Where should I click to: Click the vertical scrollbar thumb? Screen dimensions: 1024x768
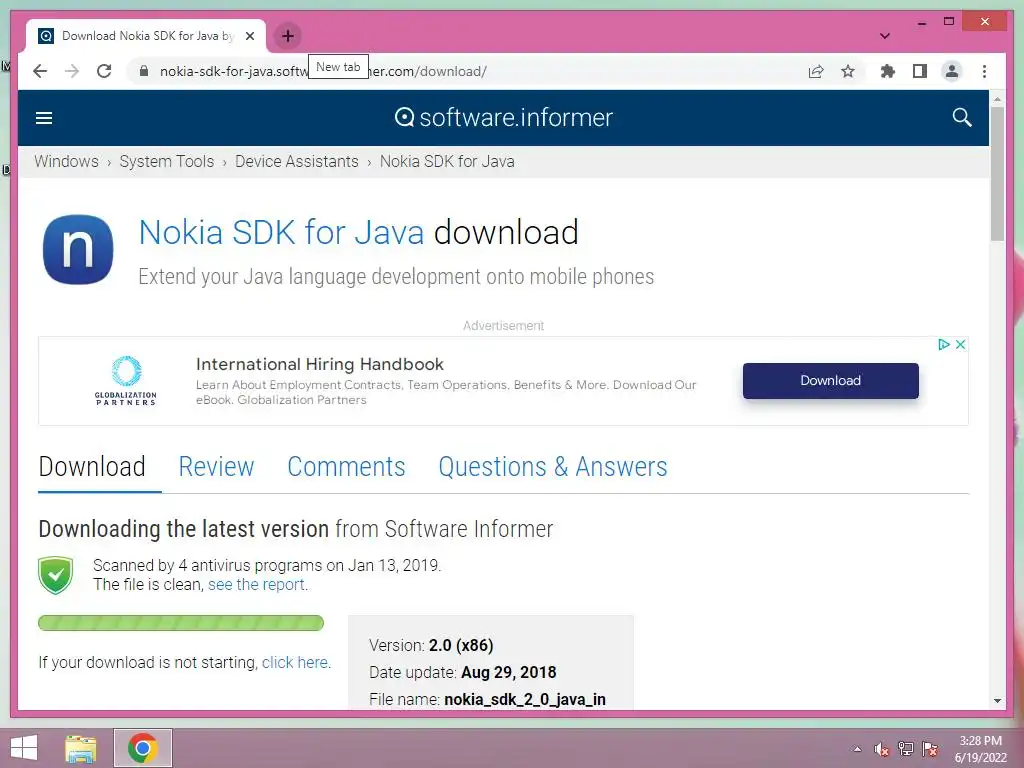point(997,174)
